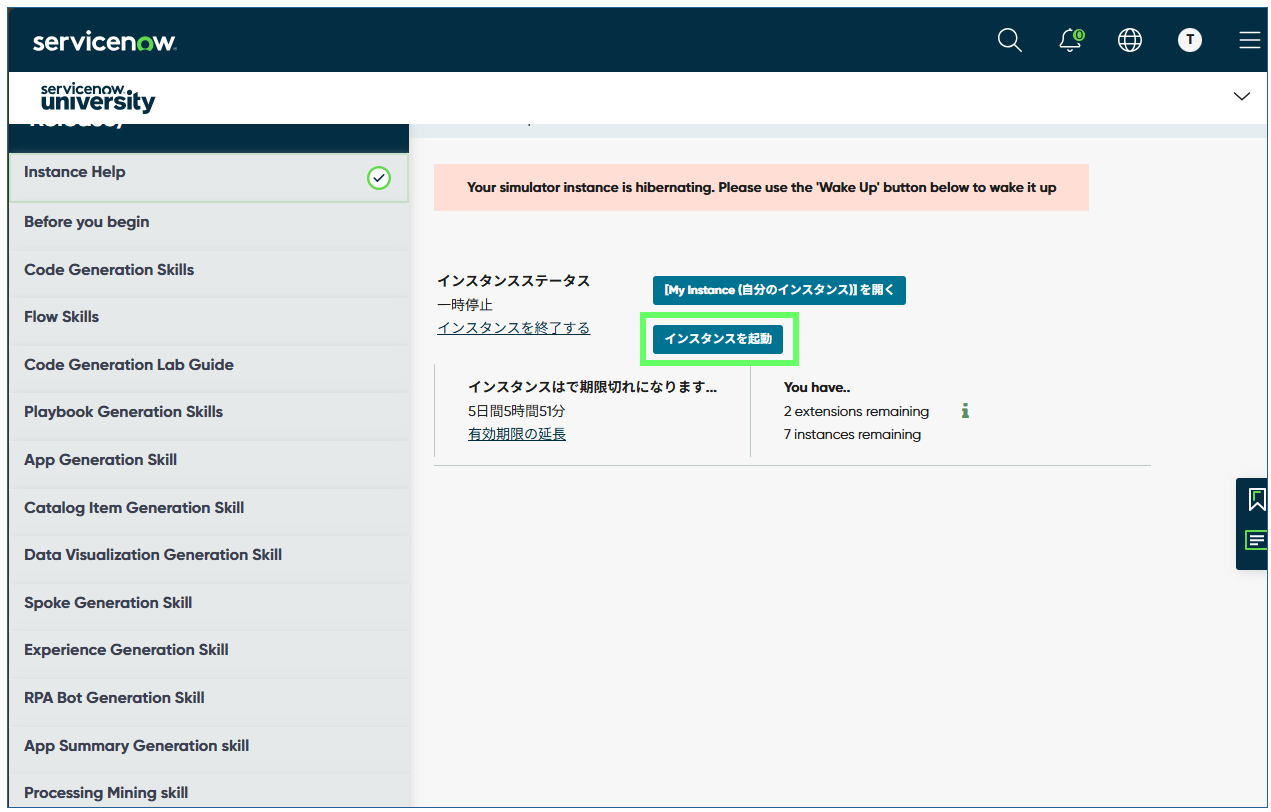Open the bookmark icon on side panel
Screen dimensions: 1271x812
tap(1256, 499)
